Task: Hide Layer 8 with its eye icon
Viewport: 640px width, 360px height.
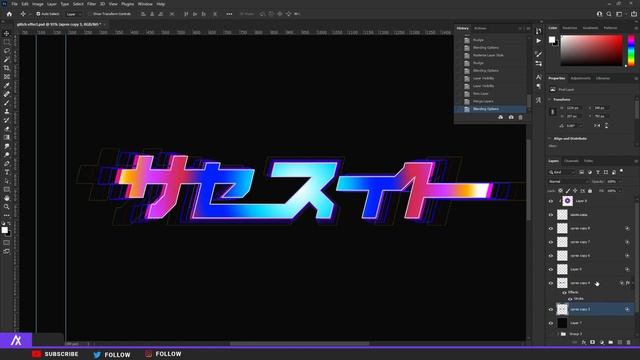Action: click(551, 201)
